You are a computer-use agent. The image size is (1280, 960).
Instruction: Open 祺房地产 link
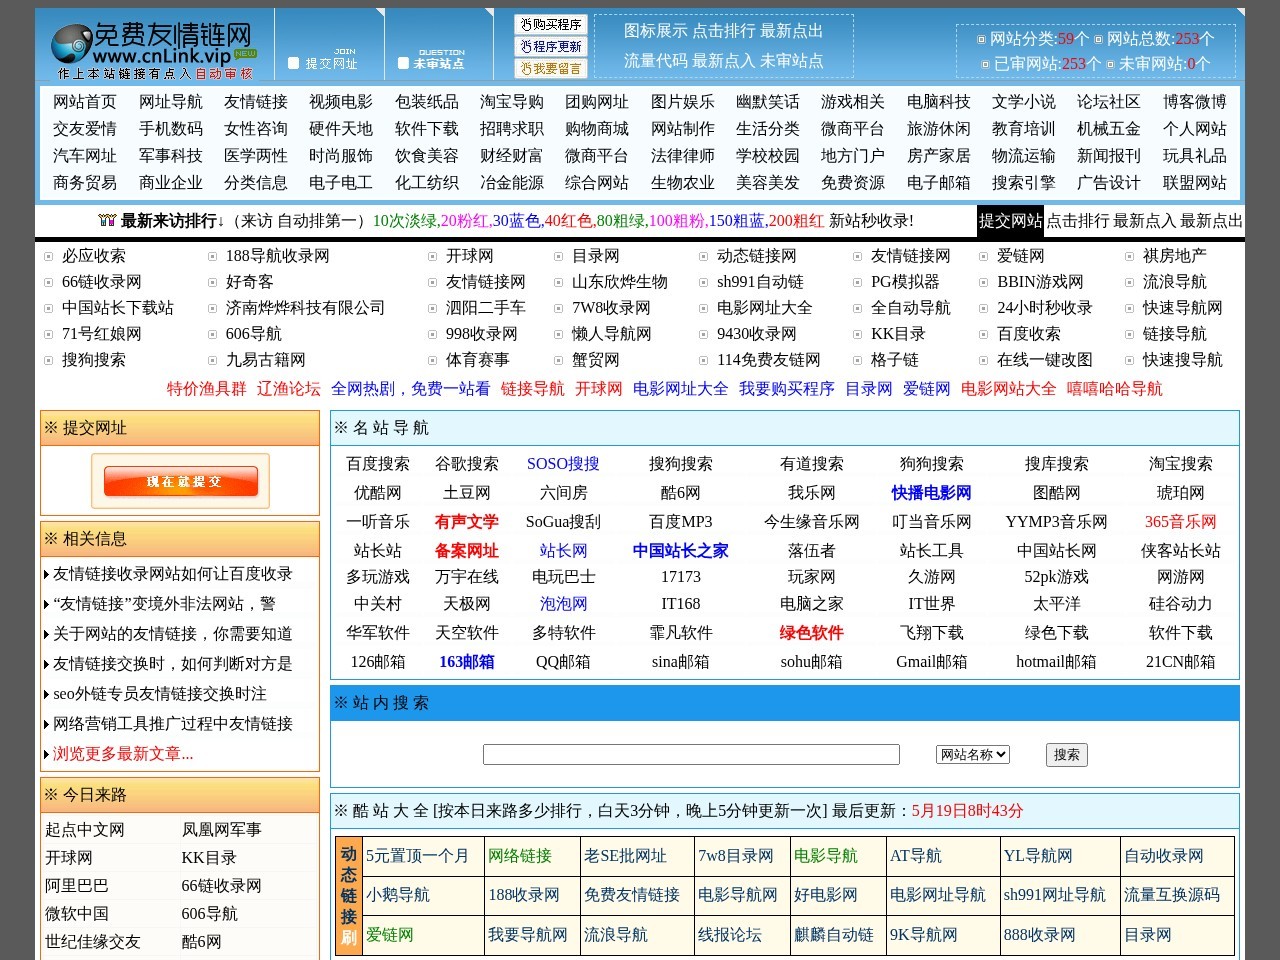coord(1175,256)
